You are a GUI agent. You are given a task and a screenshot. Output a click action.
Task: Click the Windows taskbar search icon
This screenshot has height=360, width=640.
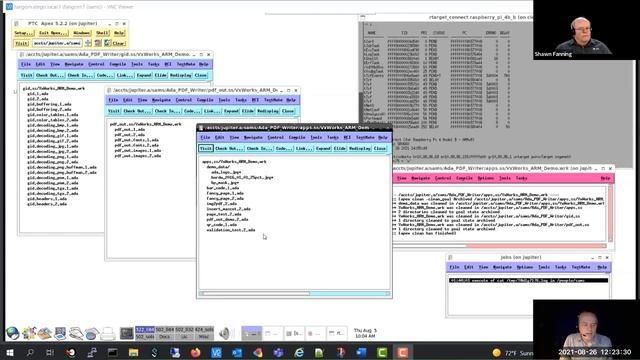pyautogui.click(x=30, y=352)
